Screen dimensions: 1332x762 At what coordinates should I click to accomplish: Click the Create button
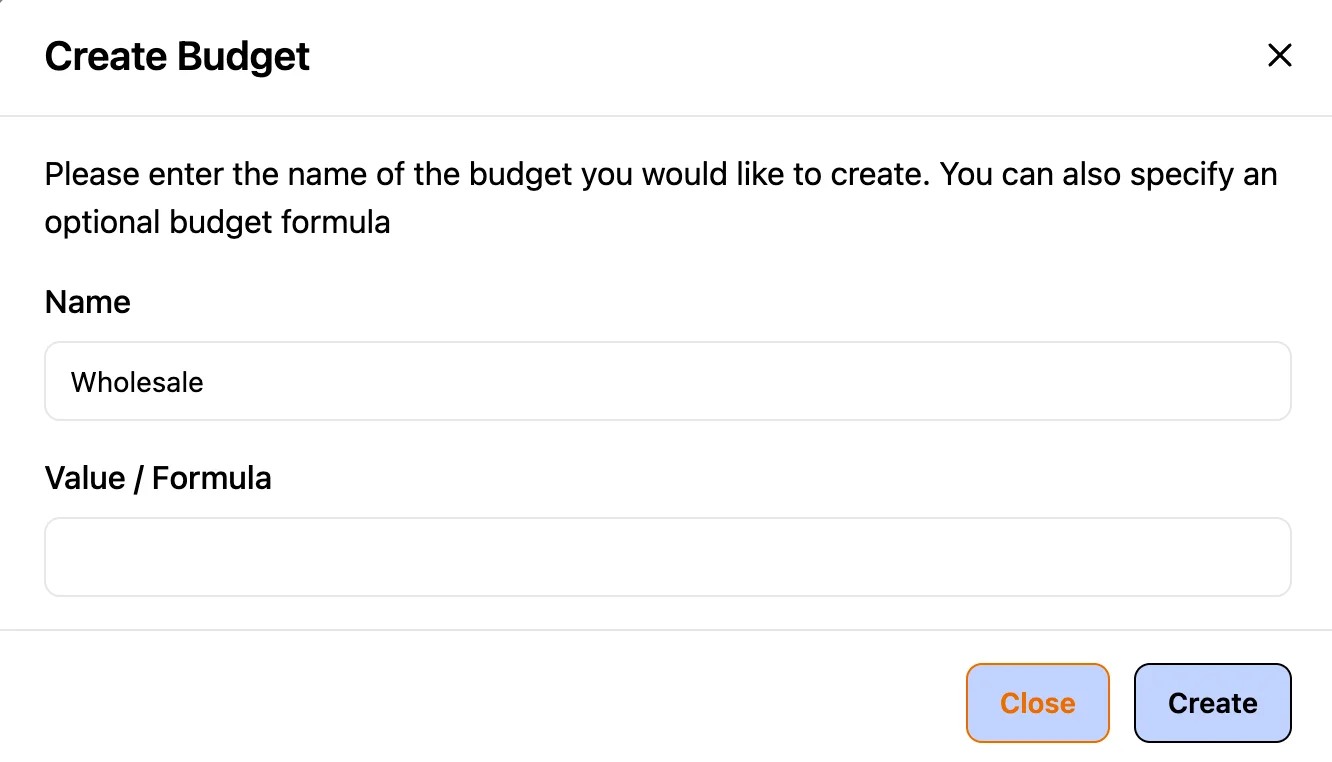tap(1212, 703)
